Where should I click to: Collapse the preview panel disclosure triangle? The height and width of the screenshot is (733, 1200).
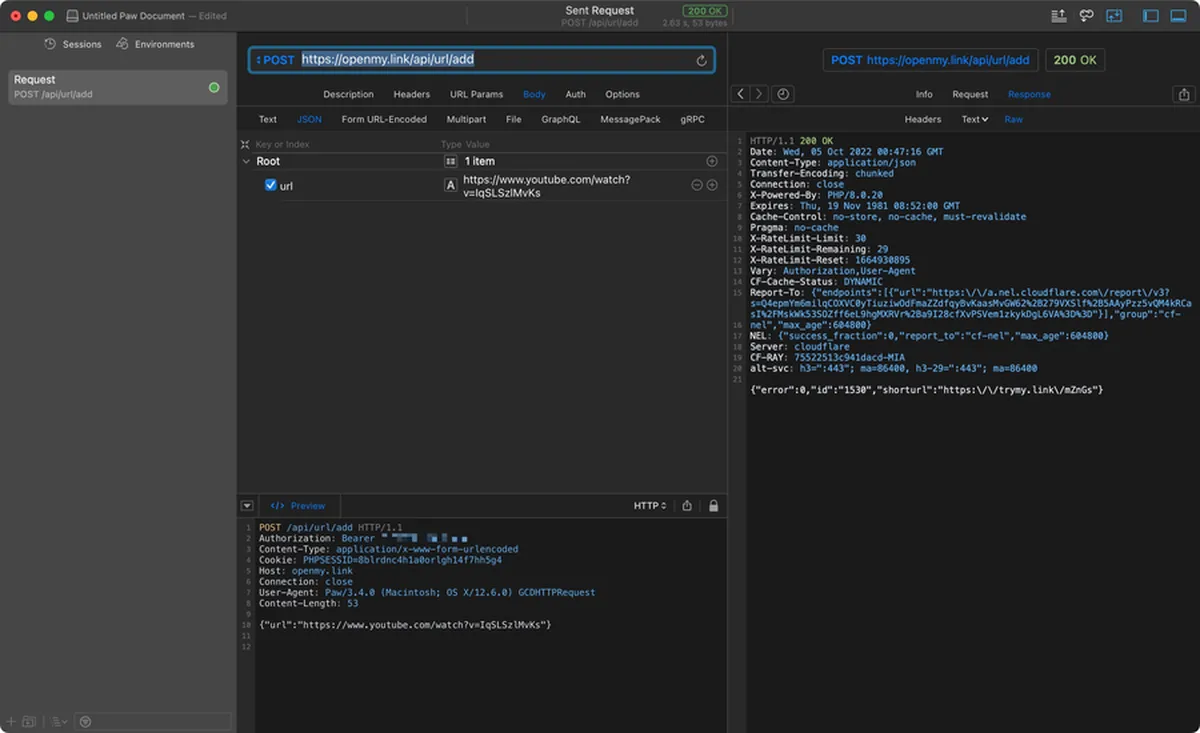point(247,506)
